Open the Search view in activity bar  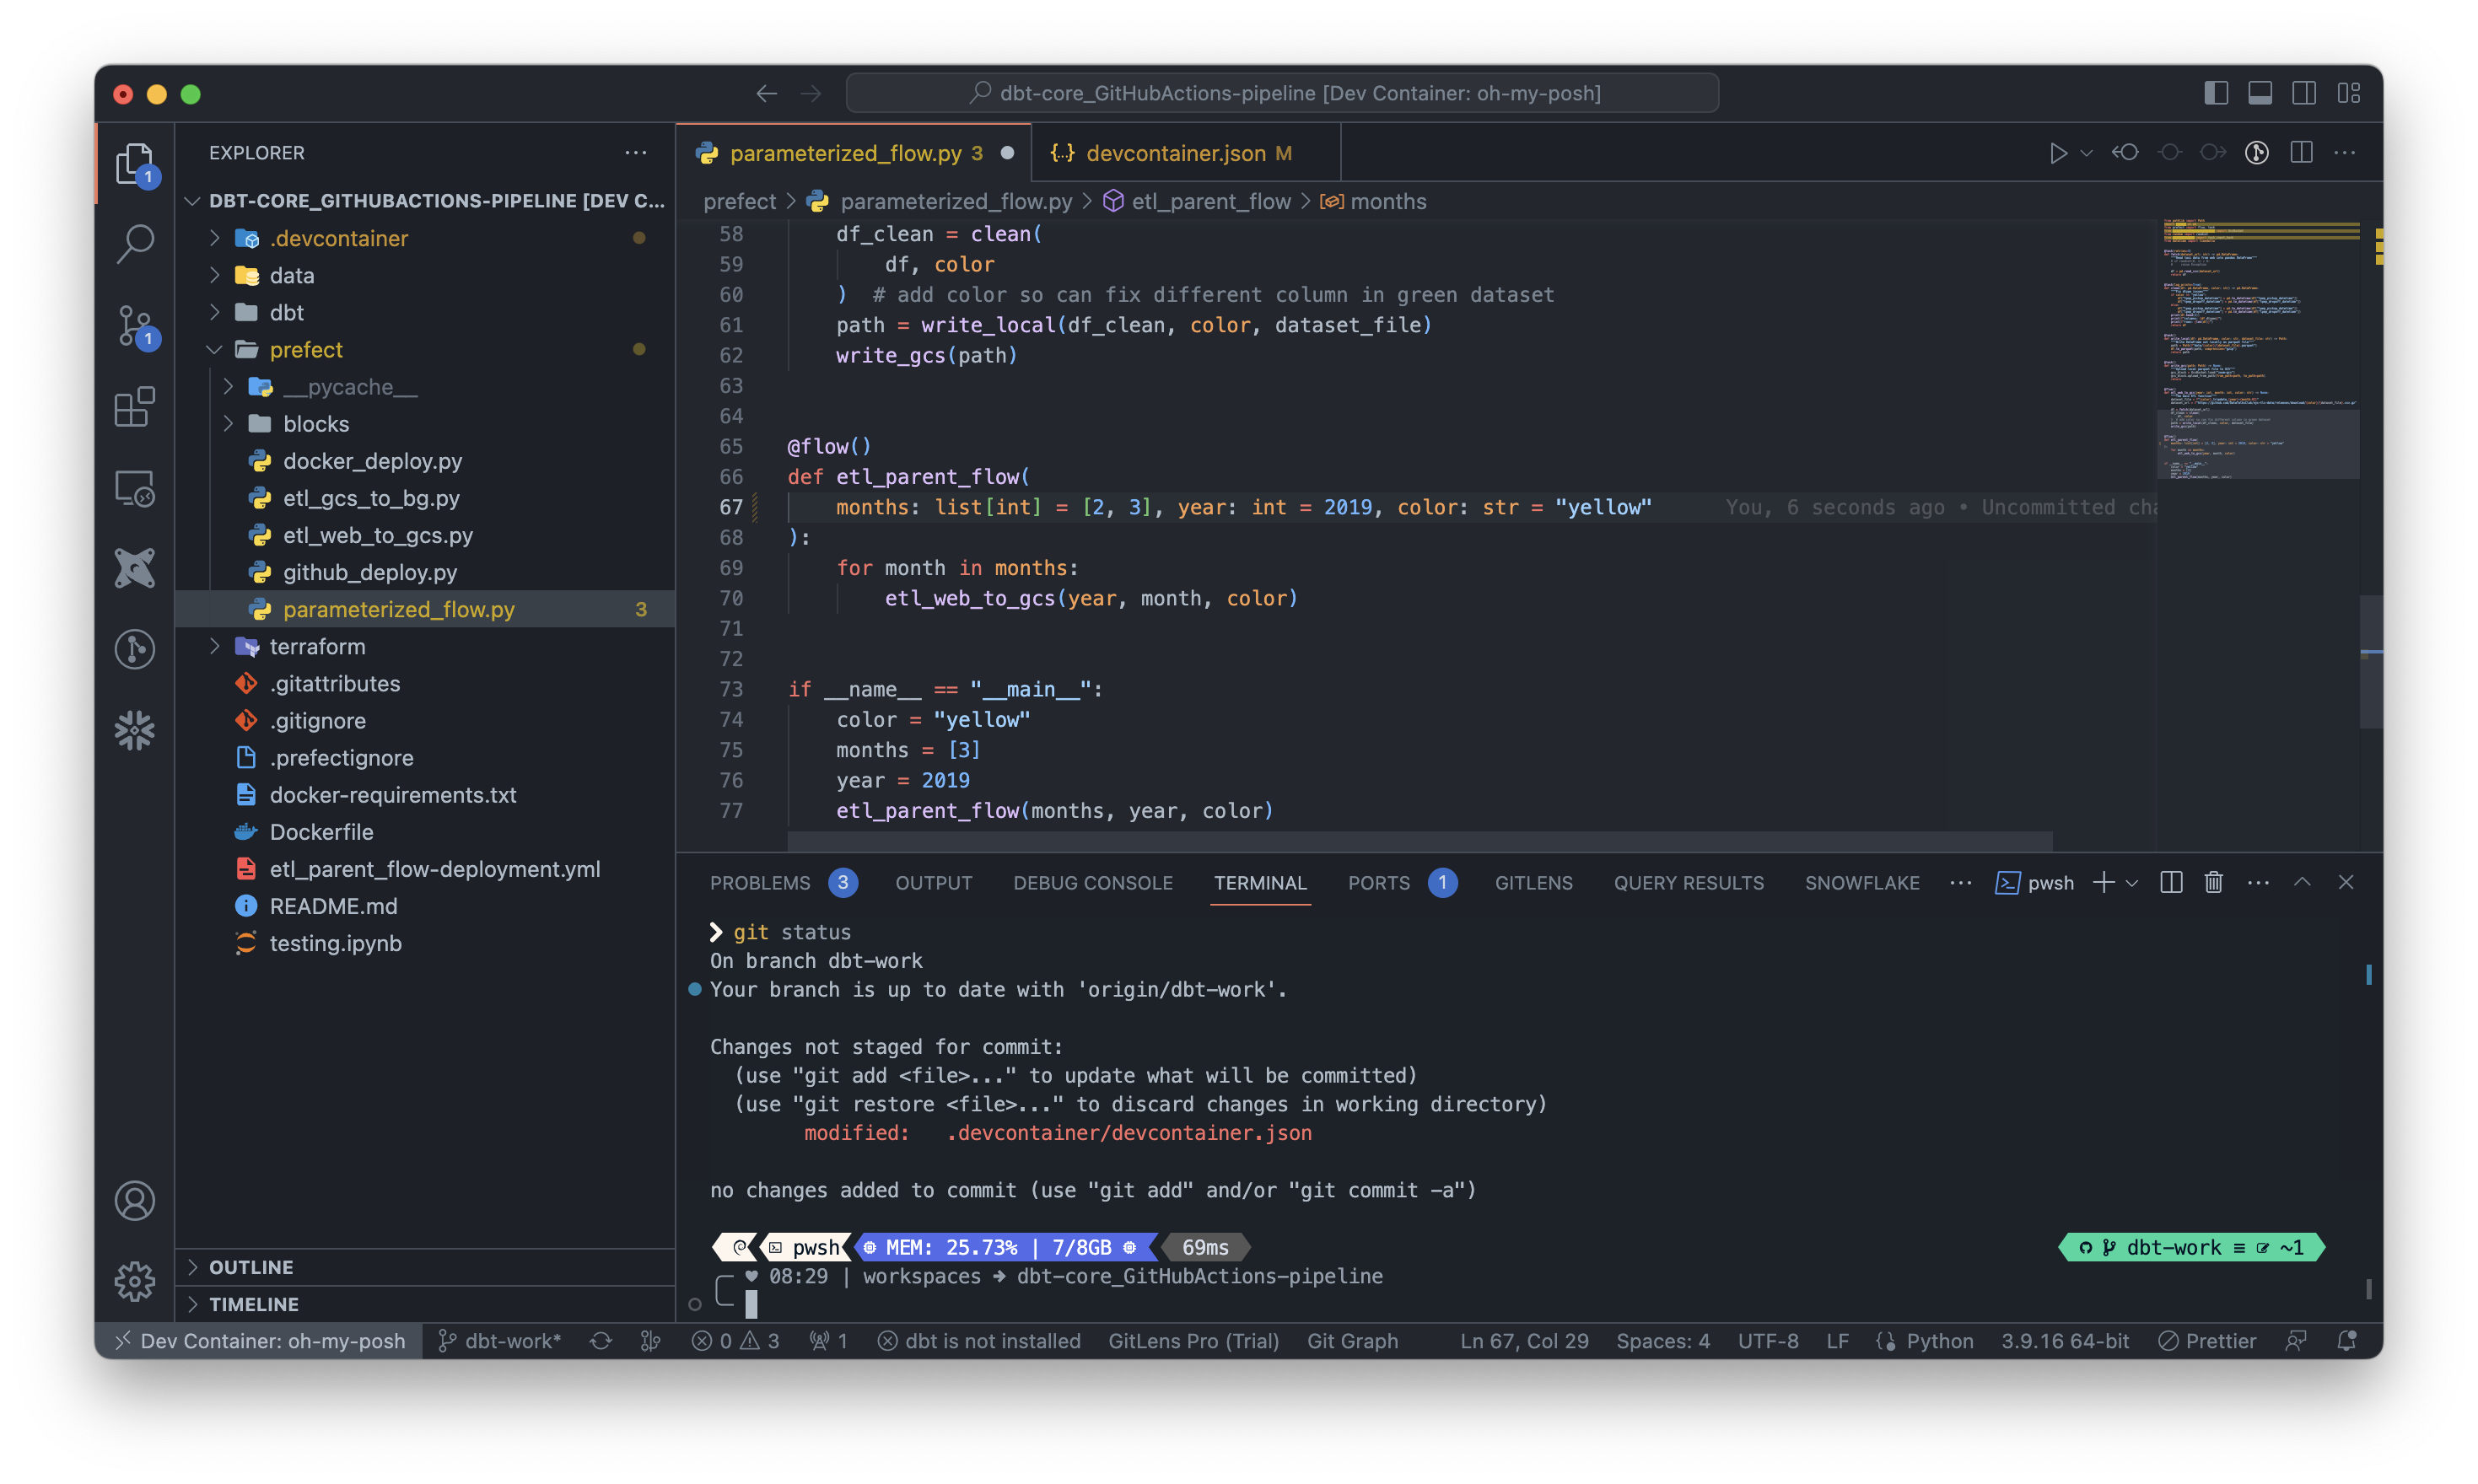(x=134, y=243)
